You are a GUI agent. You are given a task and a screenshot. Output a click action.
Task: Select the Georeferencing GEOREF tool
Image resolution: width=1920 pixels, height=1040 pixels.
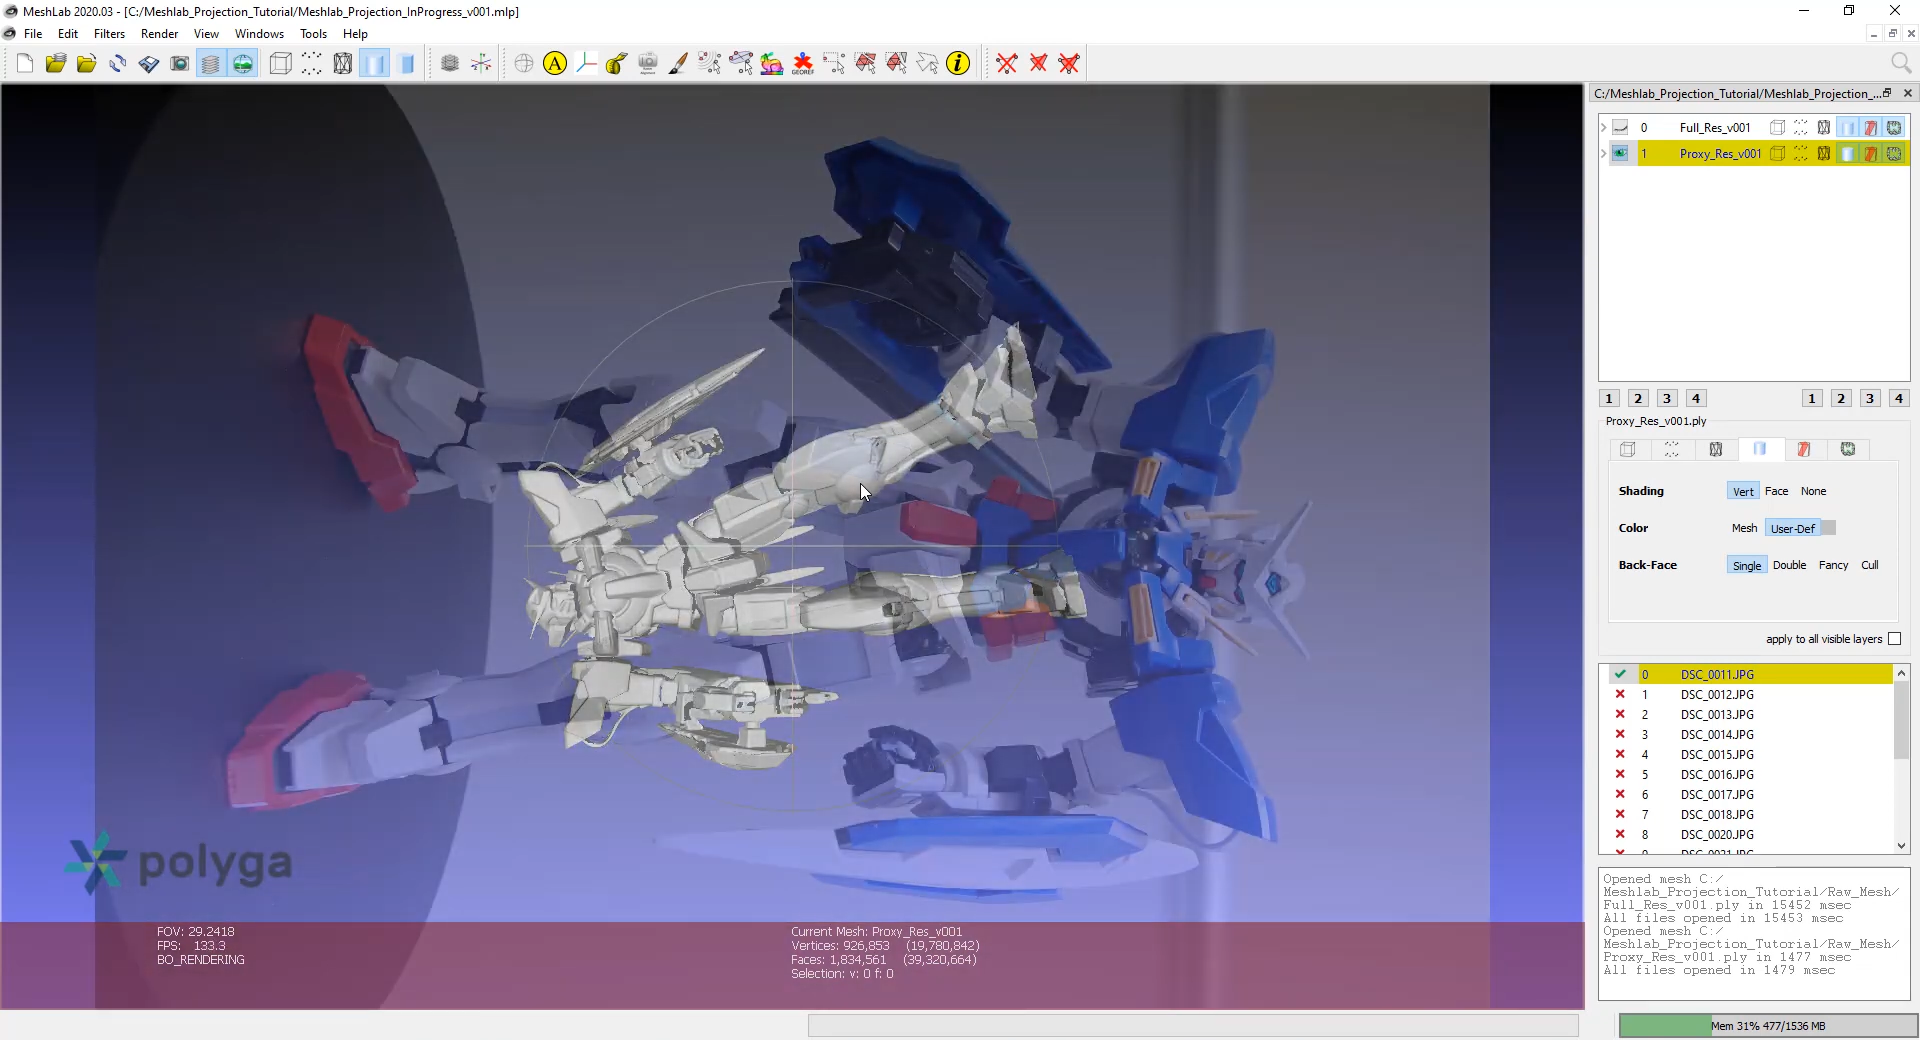(x=803, y=64)
